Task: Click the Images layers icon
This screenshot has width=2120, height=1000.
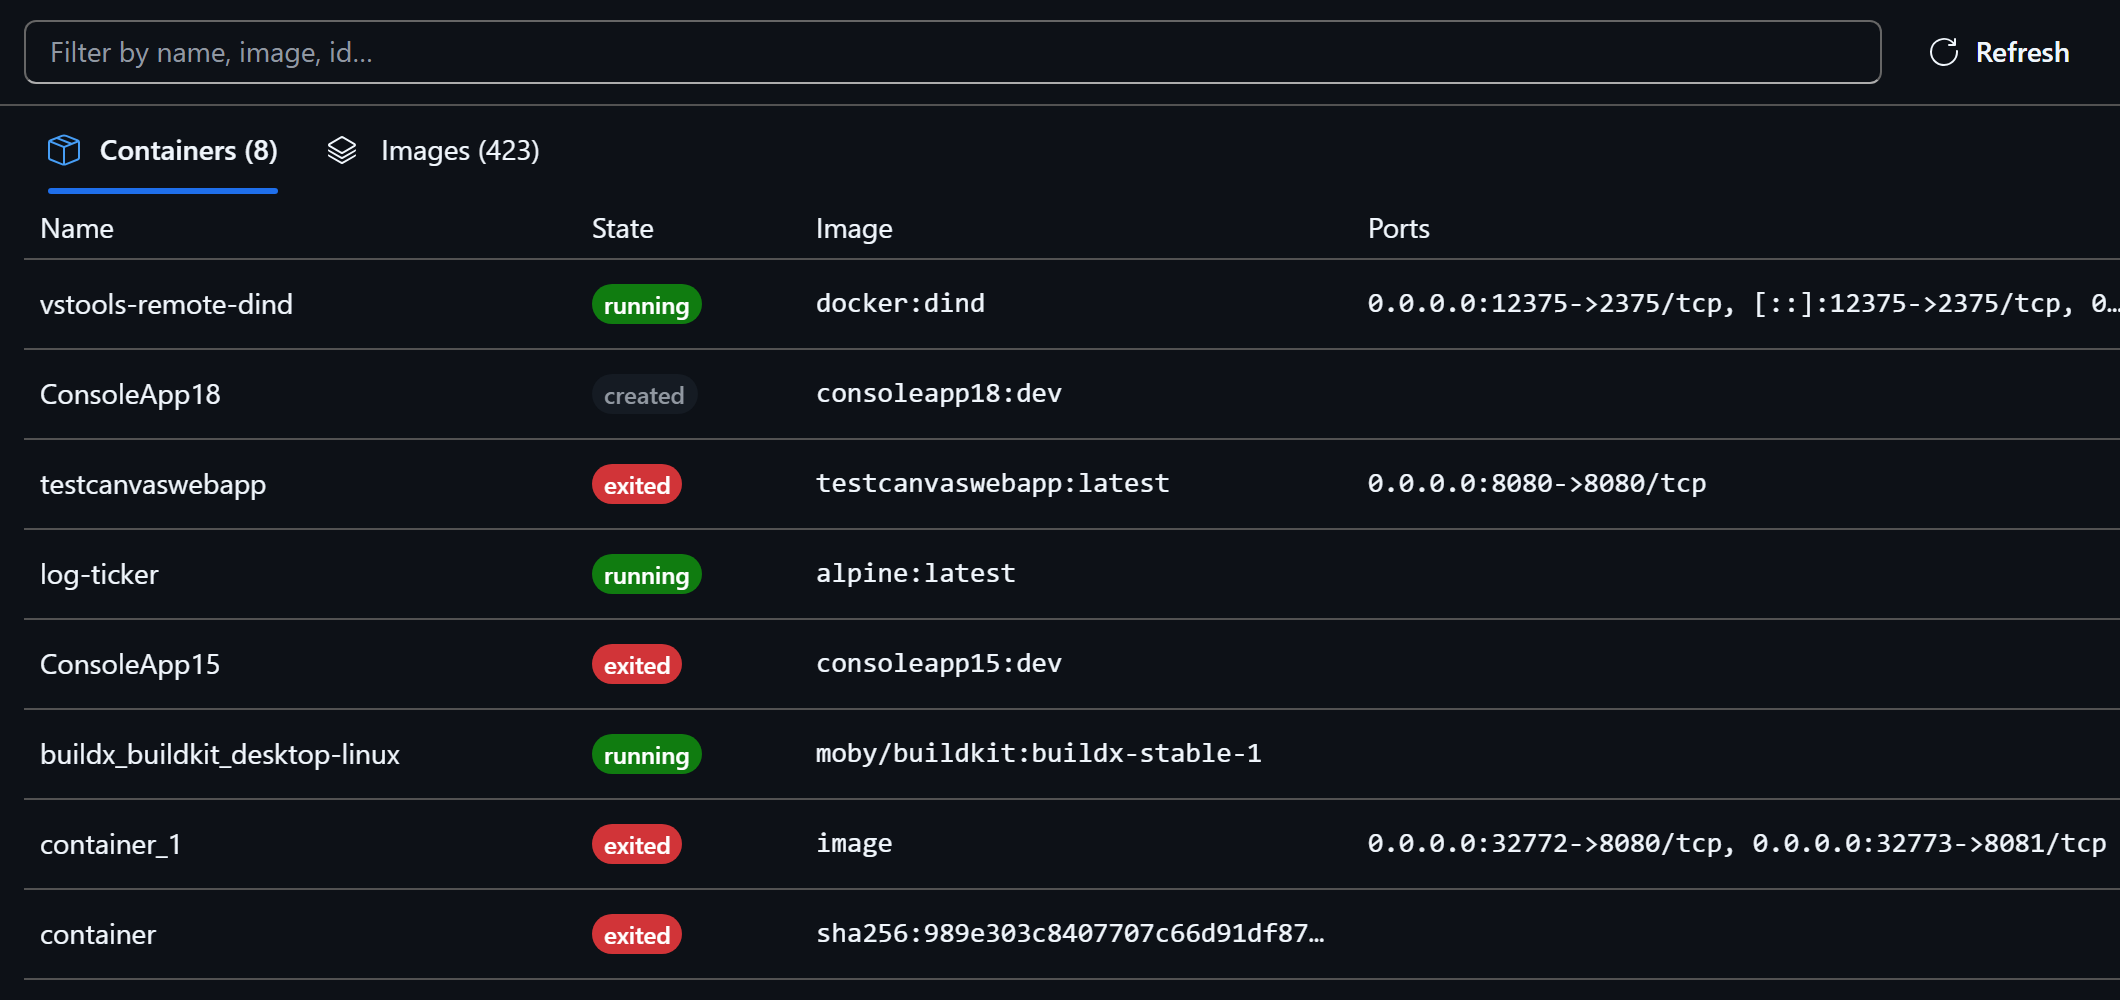Action: coord(342,150)
